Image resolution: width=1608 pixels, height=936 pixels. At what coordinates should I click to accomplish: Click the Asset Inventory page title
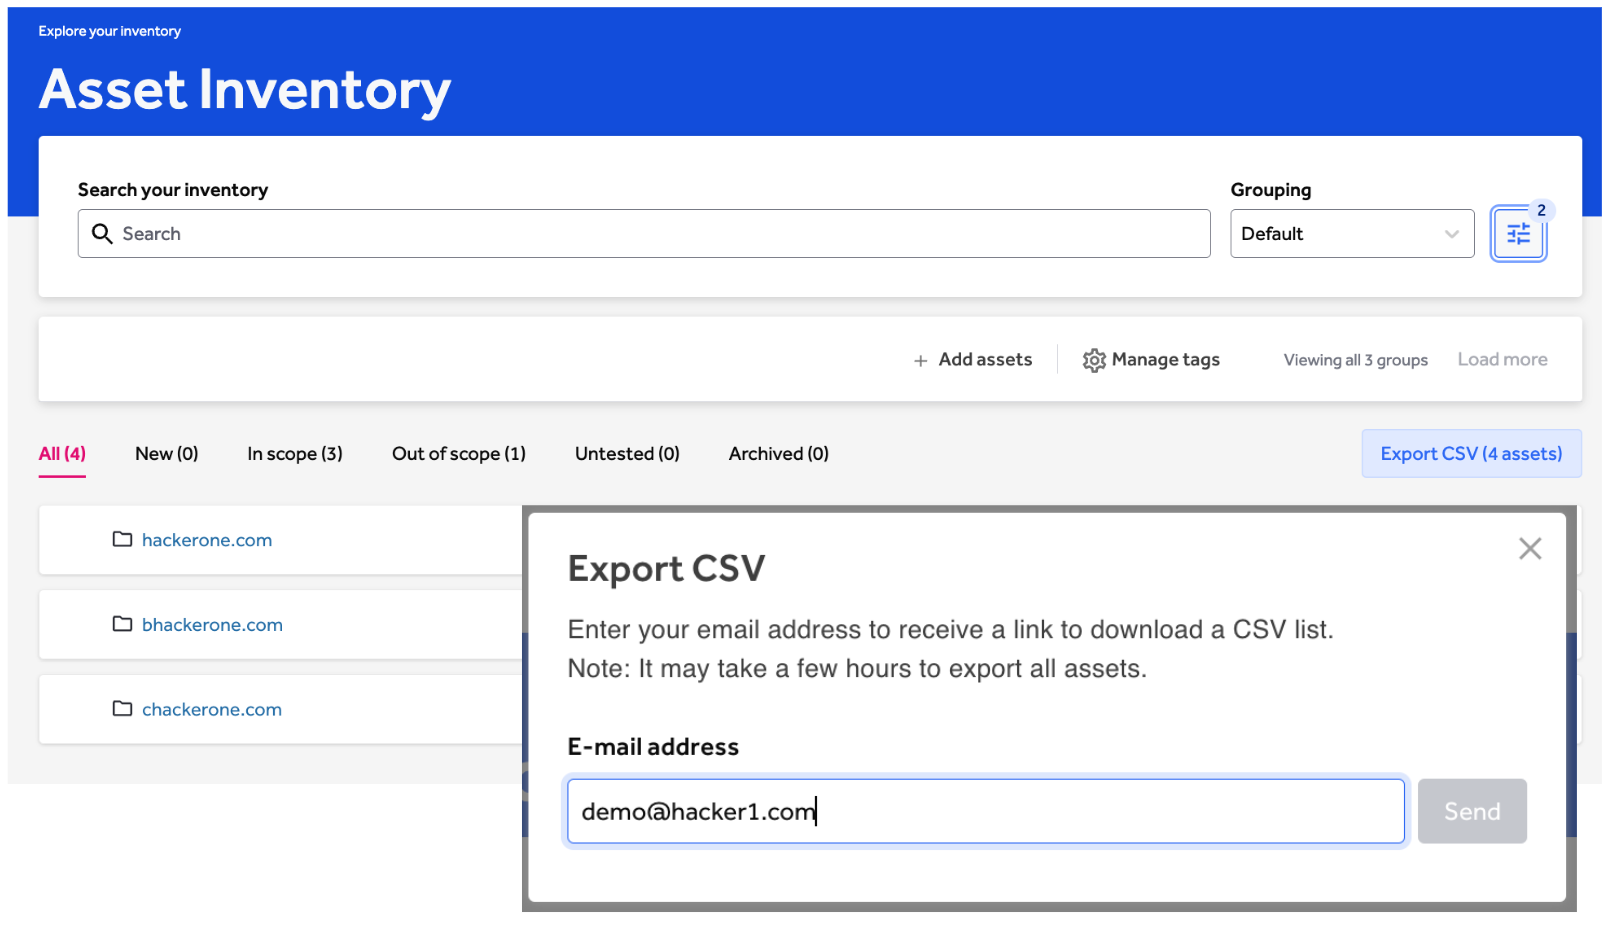(245, 90)
